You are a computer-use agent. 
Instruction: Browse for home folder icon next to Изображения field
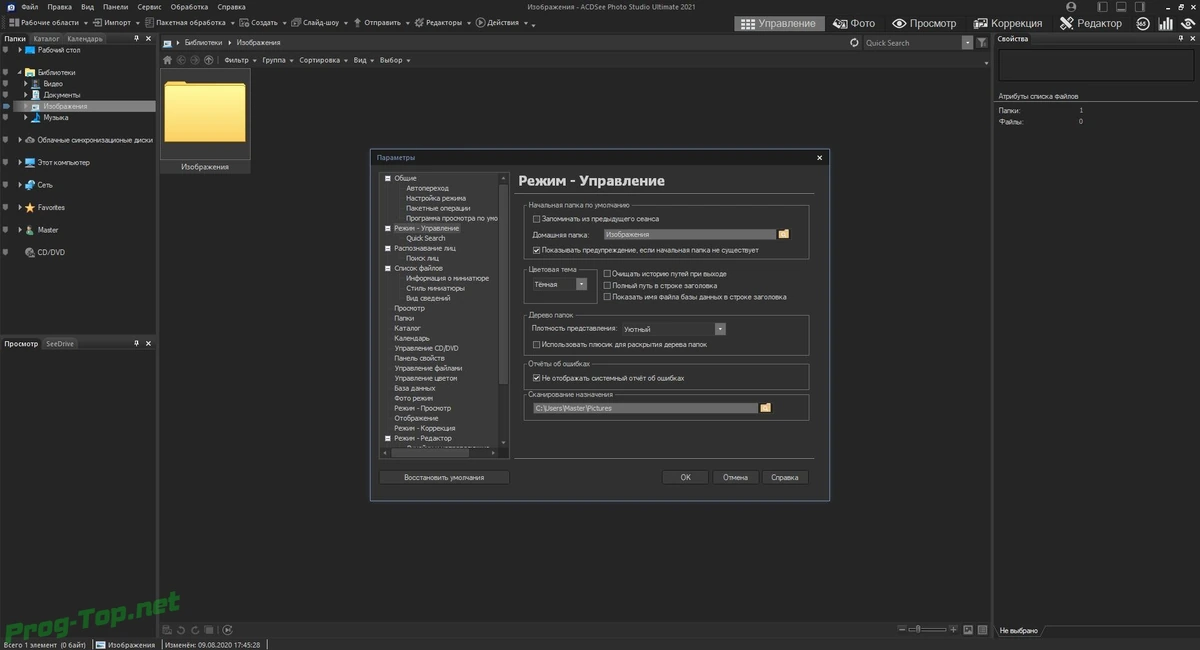(x=784, y=234)
